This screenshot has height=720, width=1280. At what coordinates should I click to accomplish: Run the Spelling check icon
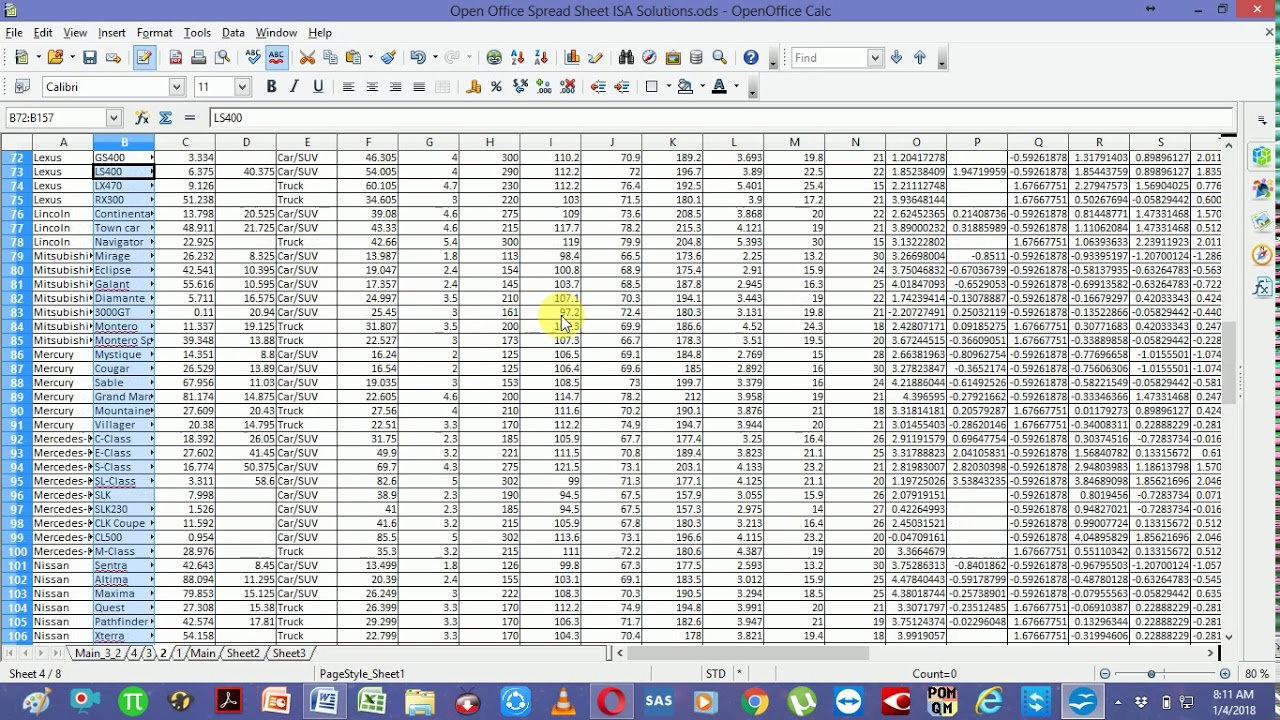coord(252,58)
